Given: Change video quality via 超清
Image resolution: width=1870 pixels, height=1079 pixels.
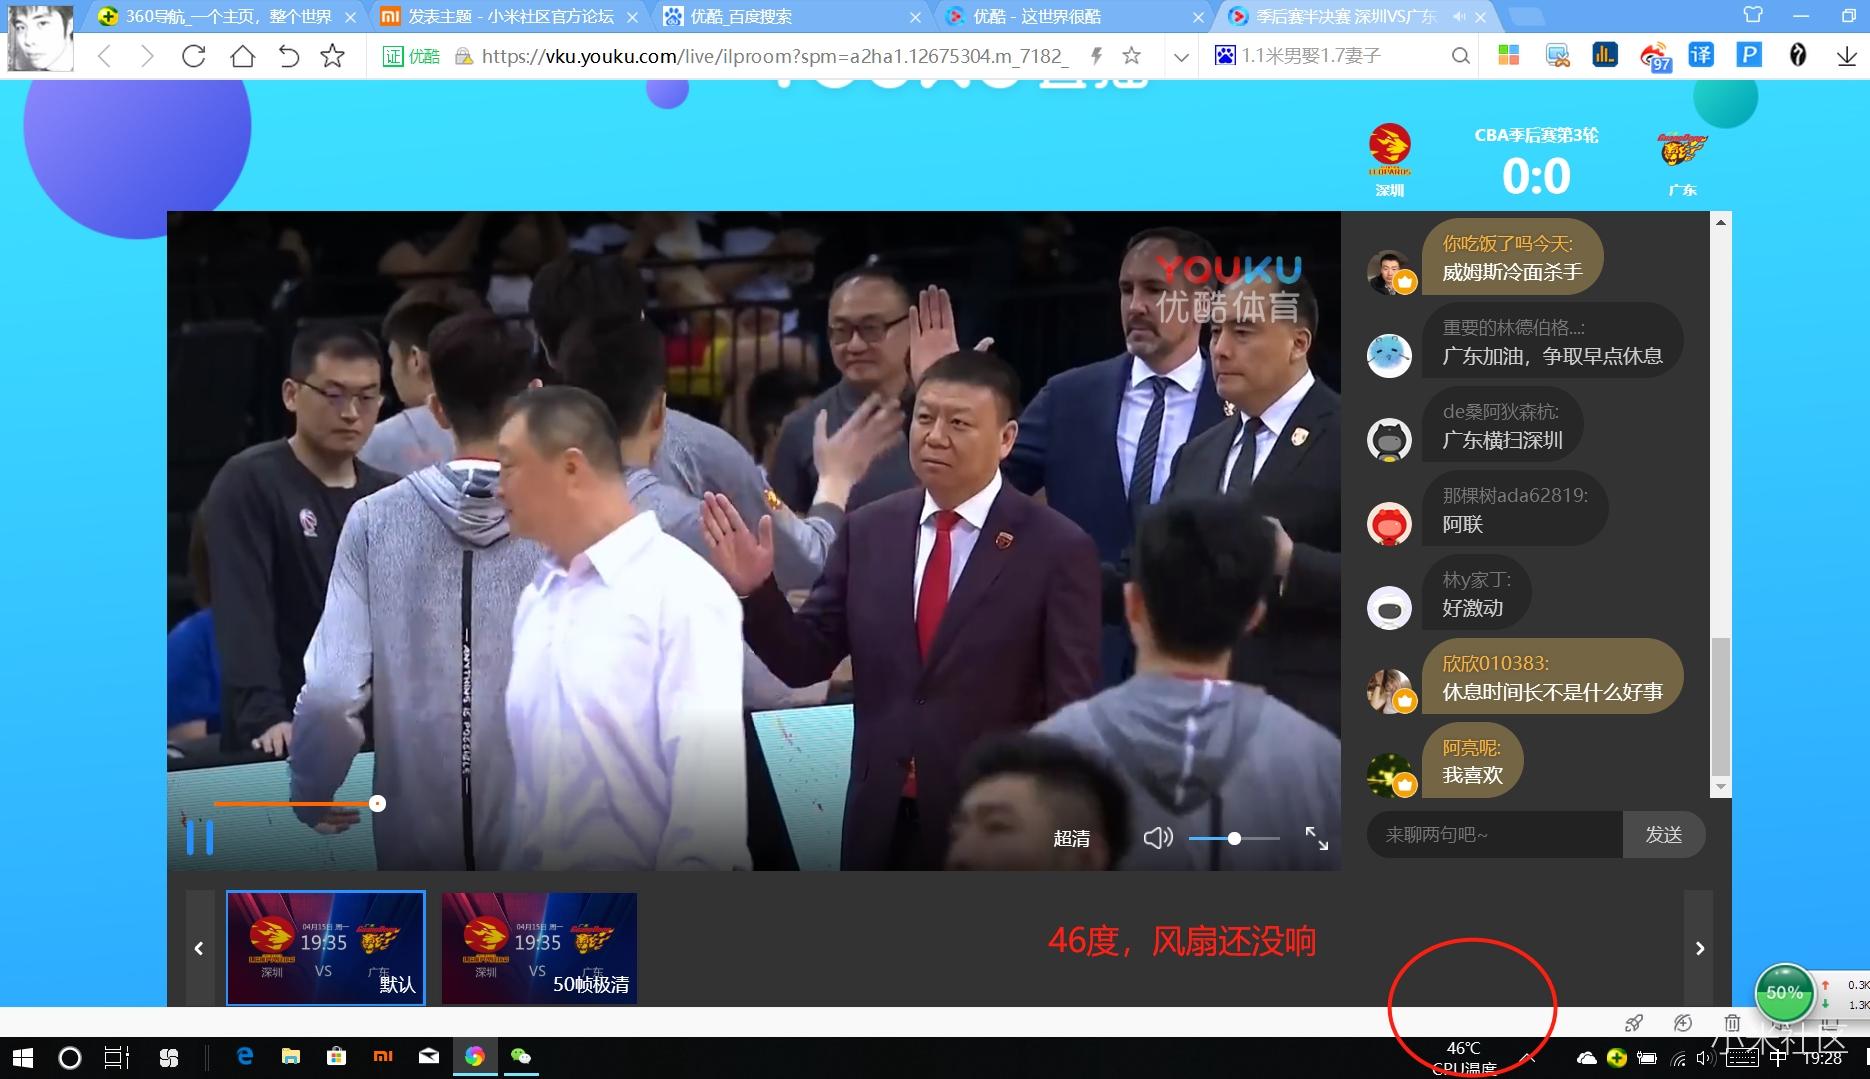Looking at the screenshot, I should [x=1071, y=838].
